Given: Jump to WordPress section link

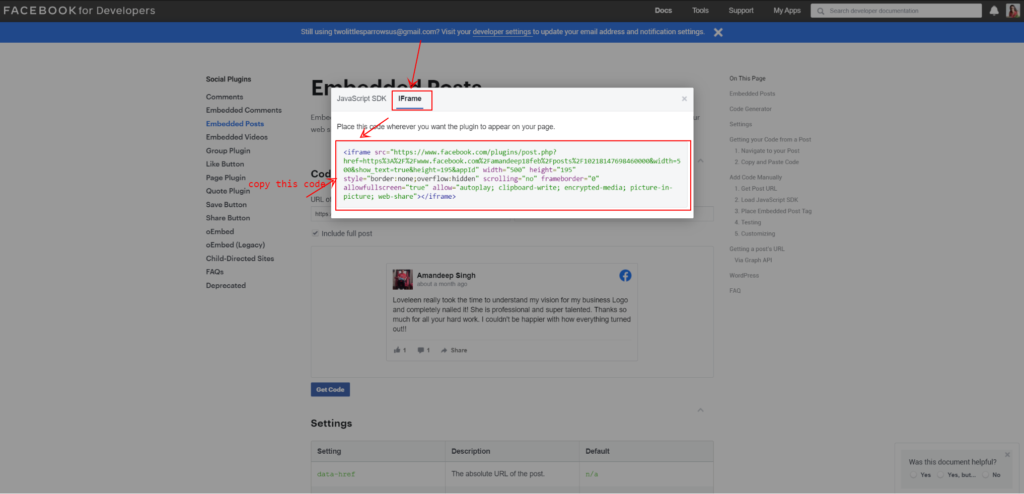Looking at the screenshot, I should pyautogui.click(x=744, y=276).
